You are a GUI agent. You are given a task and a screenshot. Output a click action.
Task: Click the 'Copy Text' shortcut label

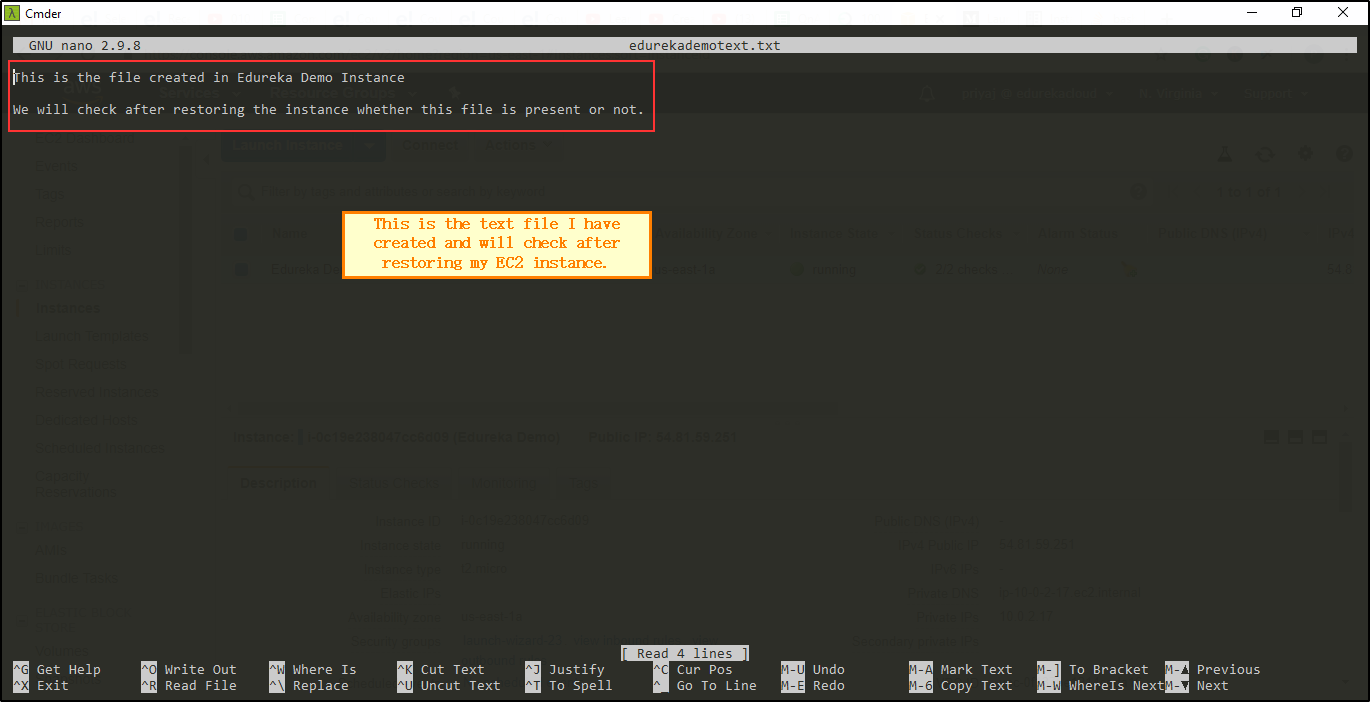[x=977, y=686]
